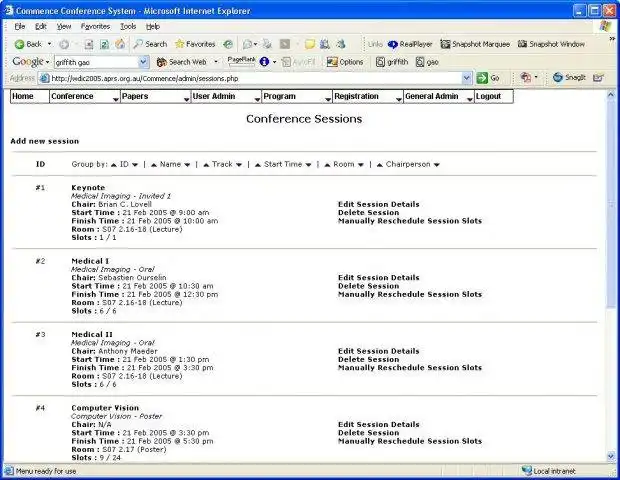The width and height of the screenshot is (620, 480).
Task: Click the vertical scrollbar thumb
Action: [611, 204]
